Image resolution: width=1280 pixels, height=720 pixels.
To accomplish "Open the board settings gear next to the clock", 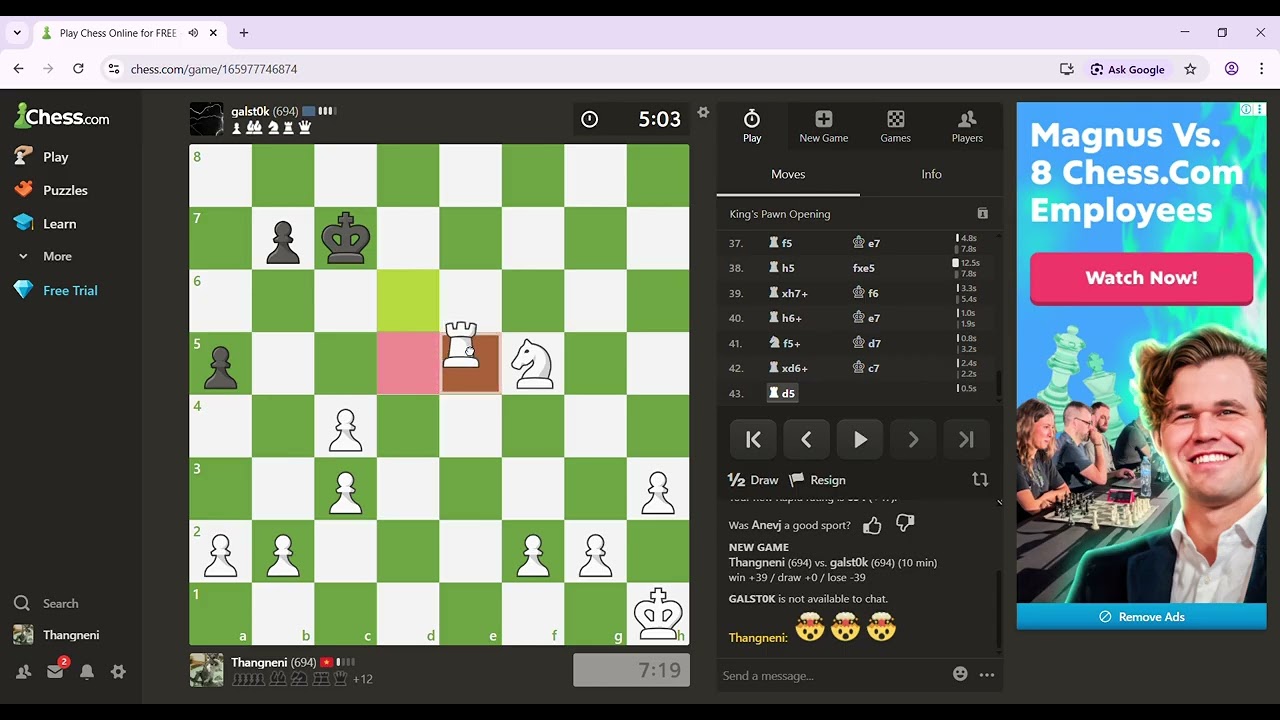I will click(x=703, y=112).
